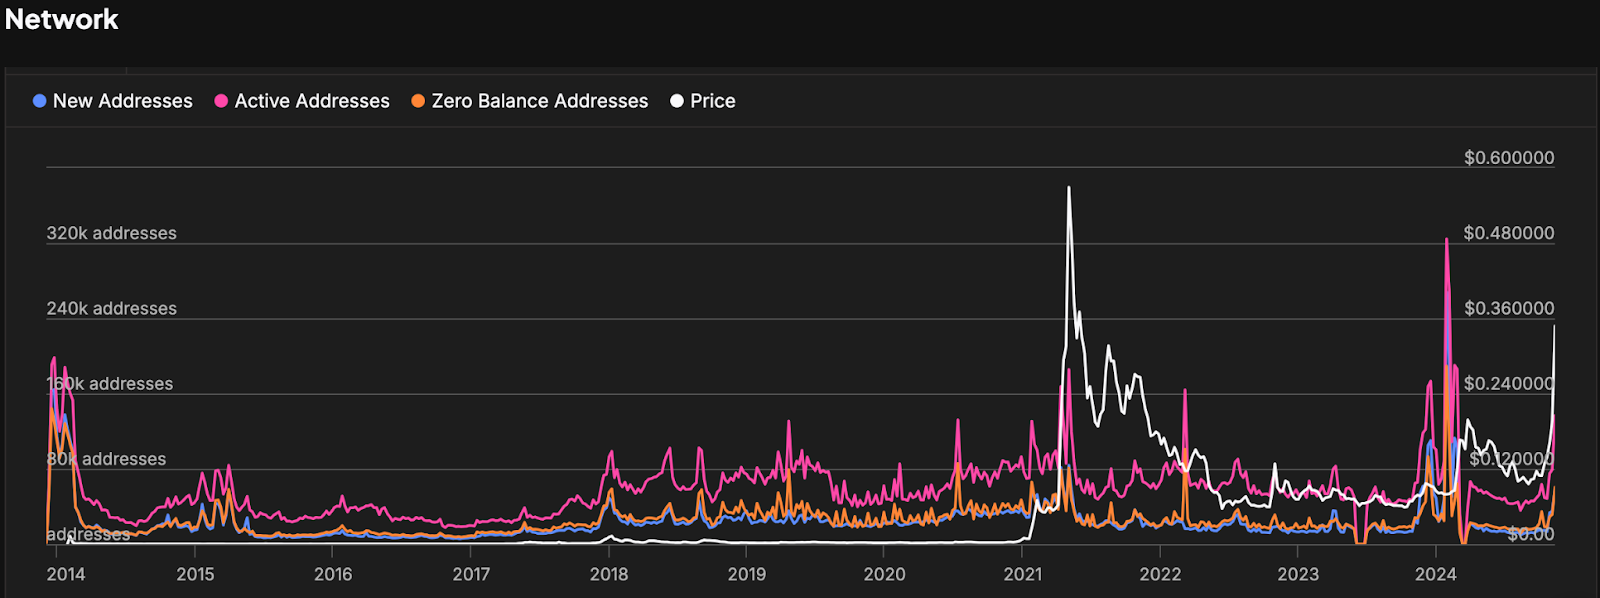Click the 320k addresses axis label

(111, 233)
